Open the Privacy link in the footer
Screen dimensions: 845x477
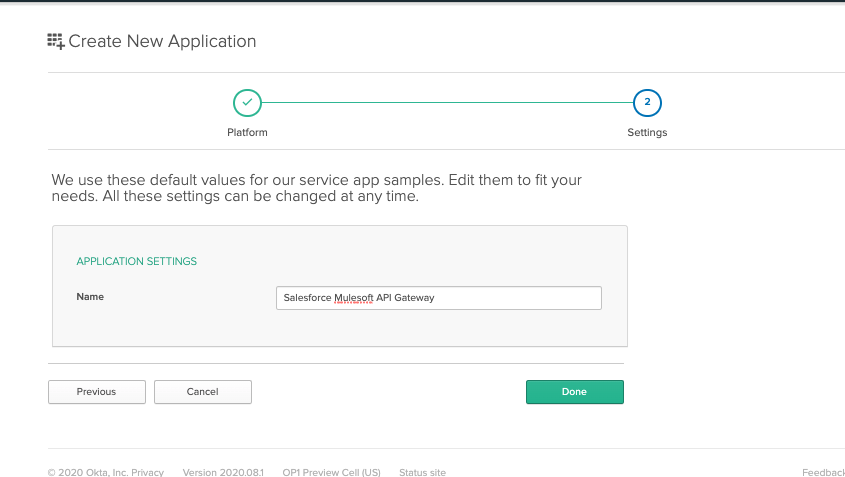point(148,472)
